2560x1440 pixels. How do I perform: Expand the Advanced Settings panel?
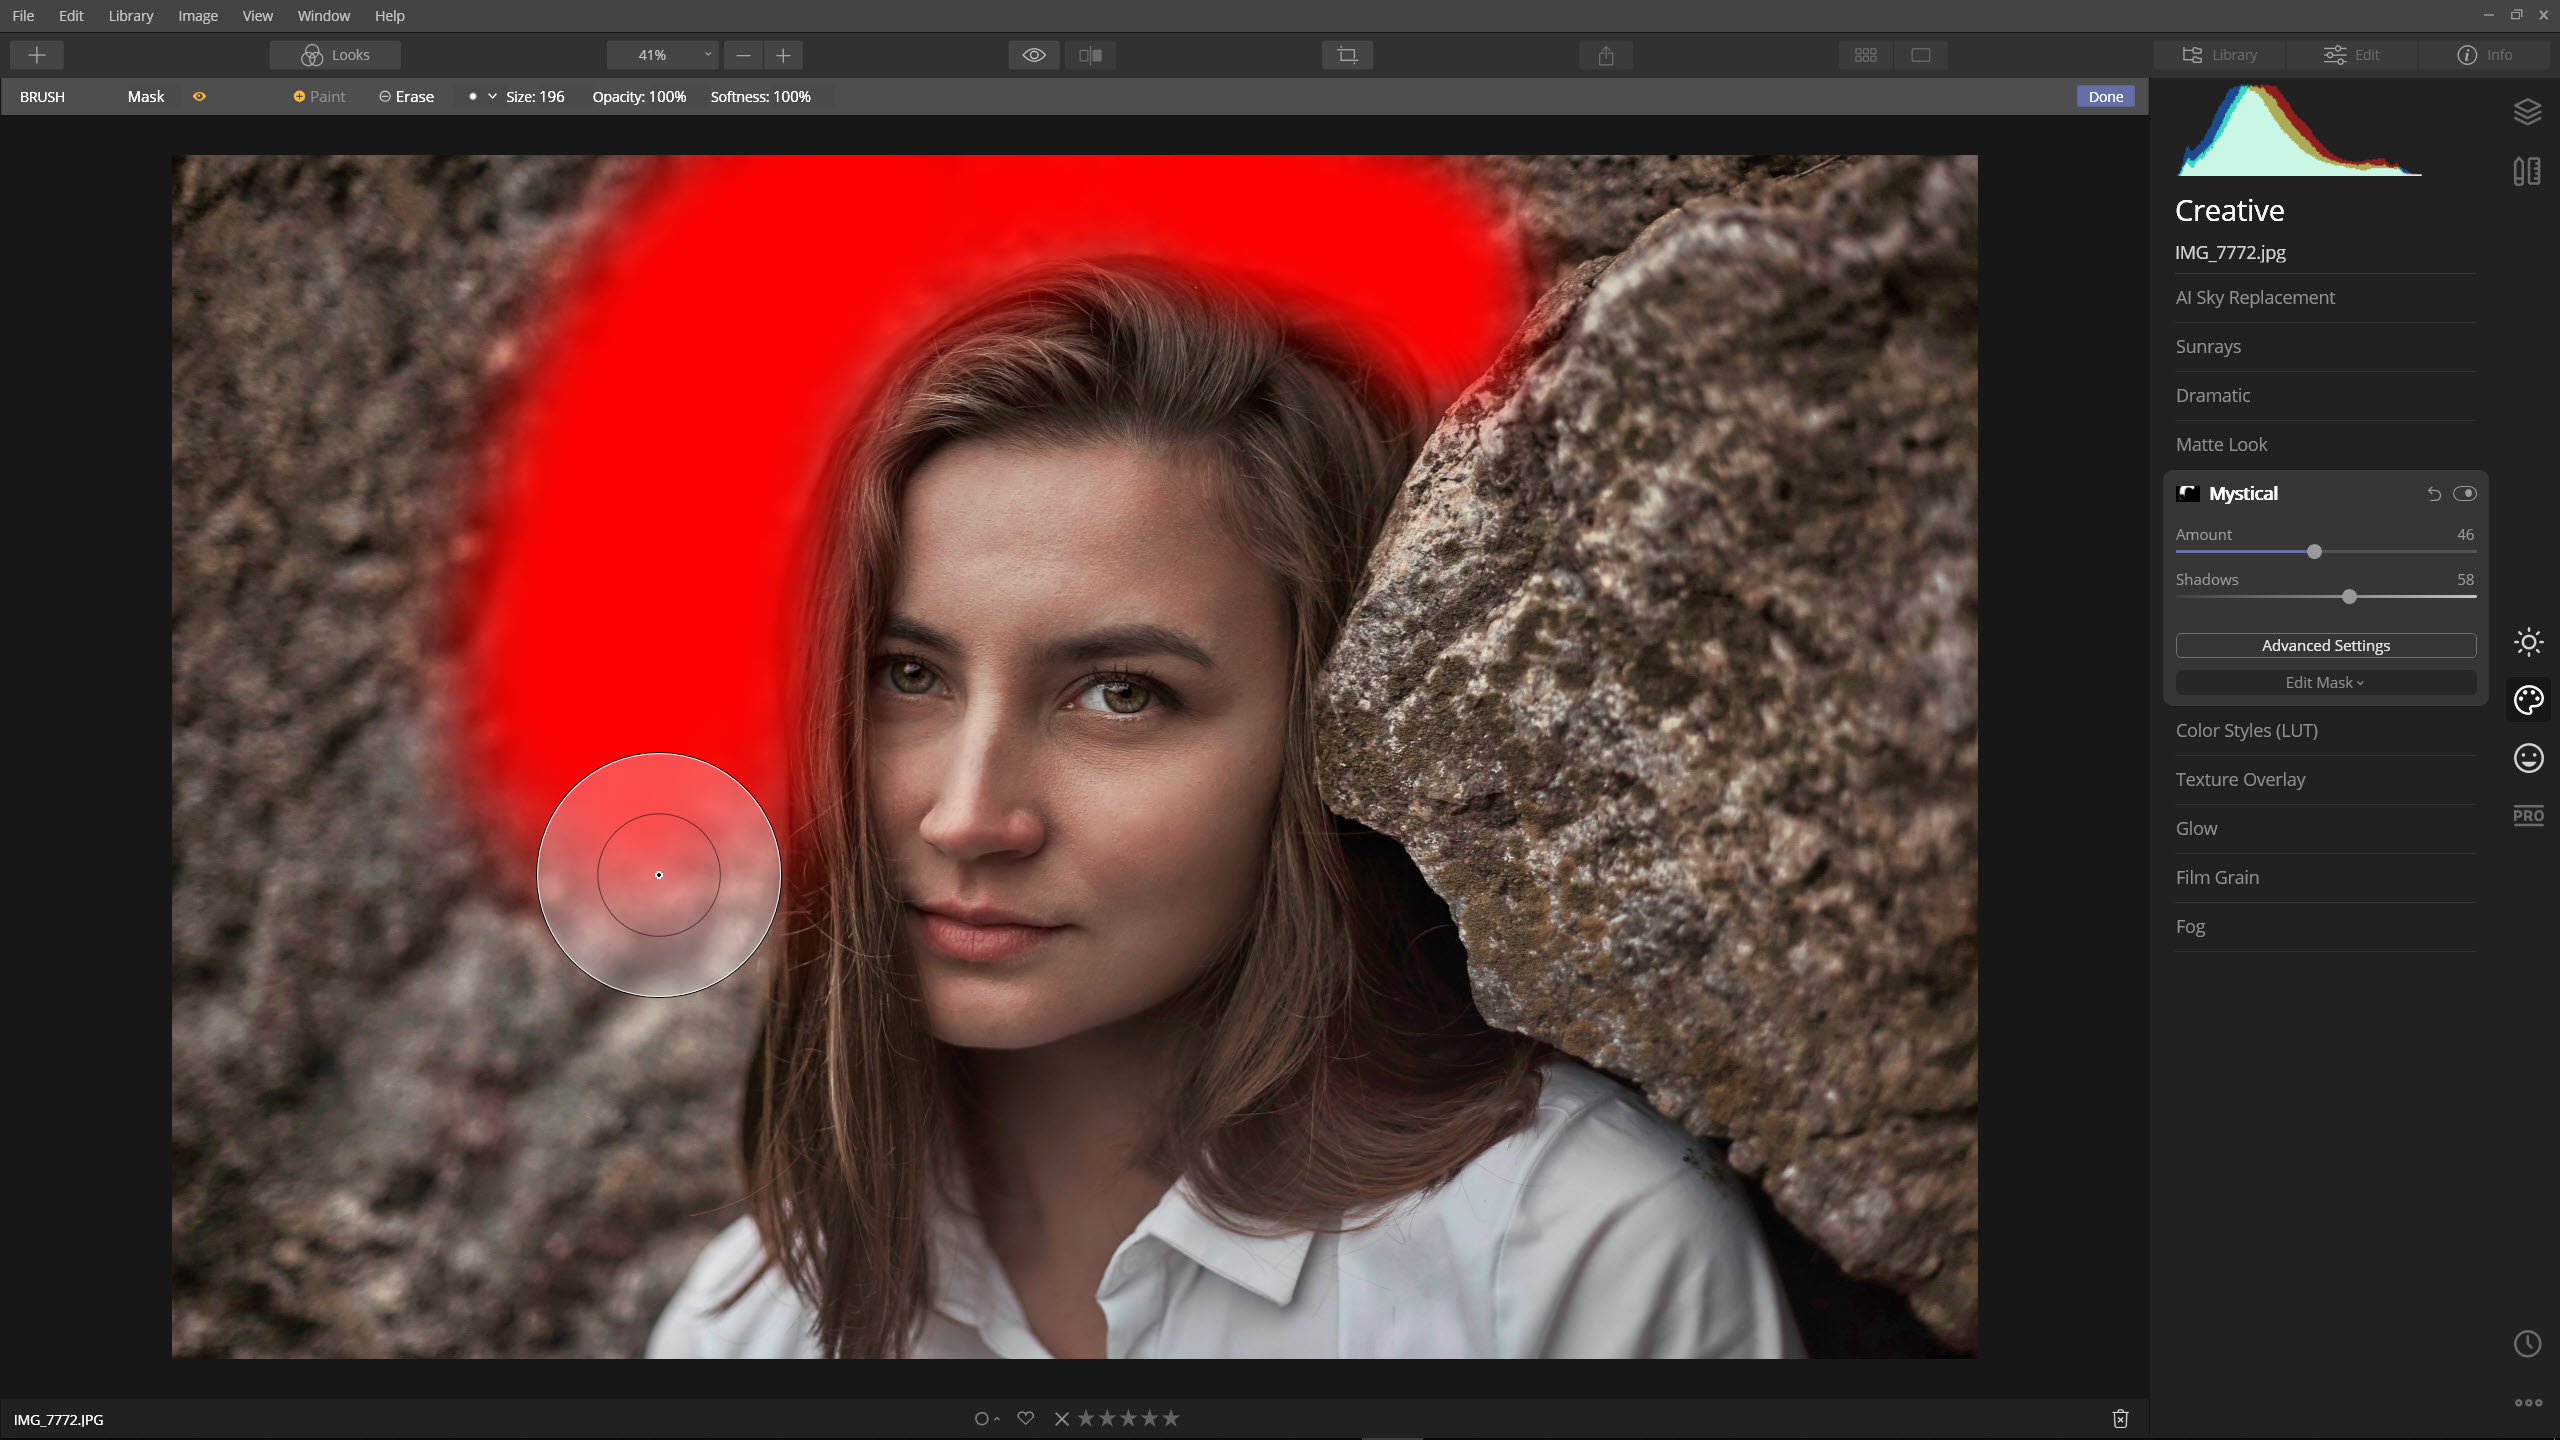coord(2326,645)
